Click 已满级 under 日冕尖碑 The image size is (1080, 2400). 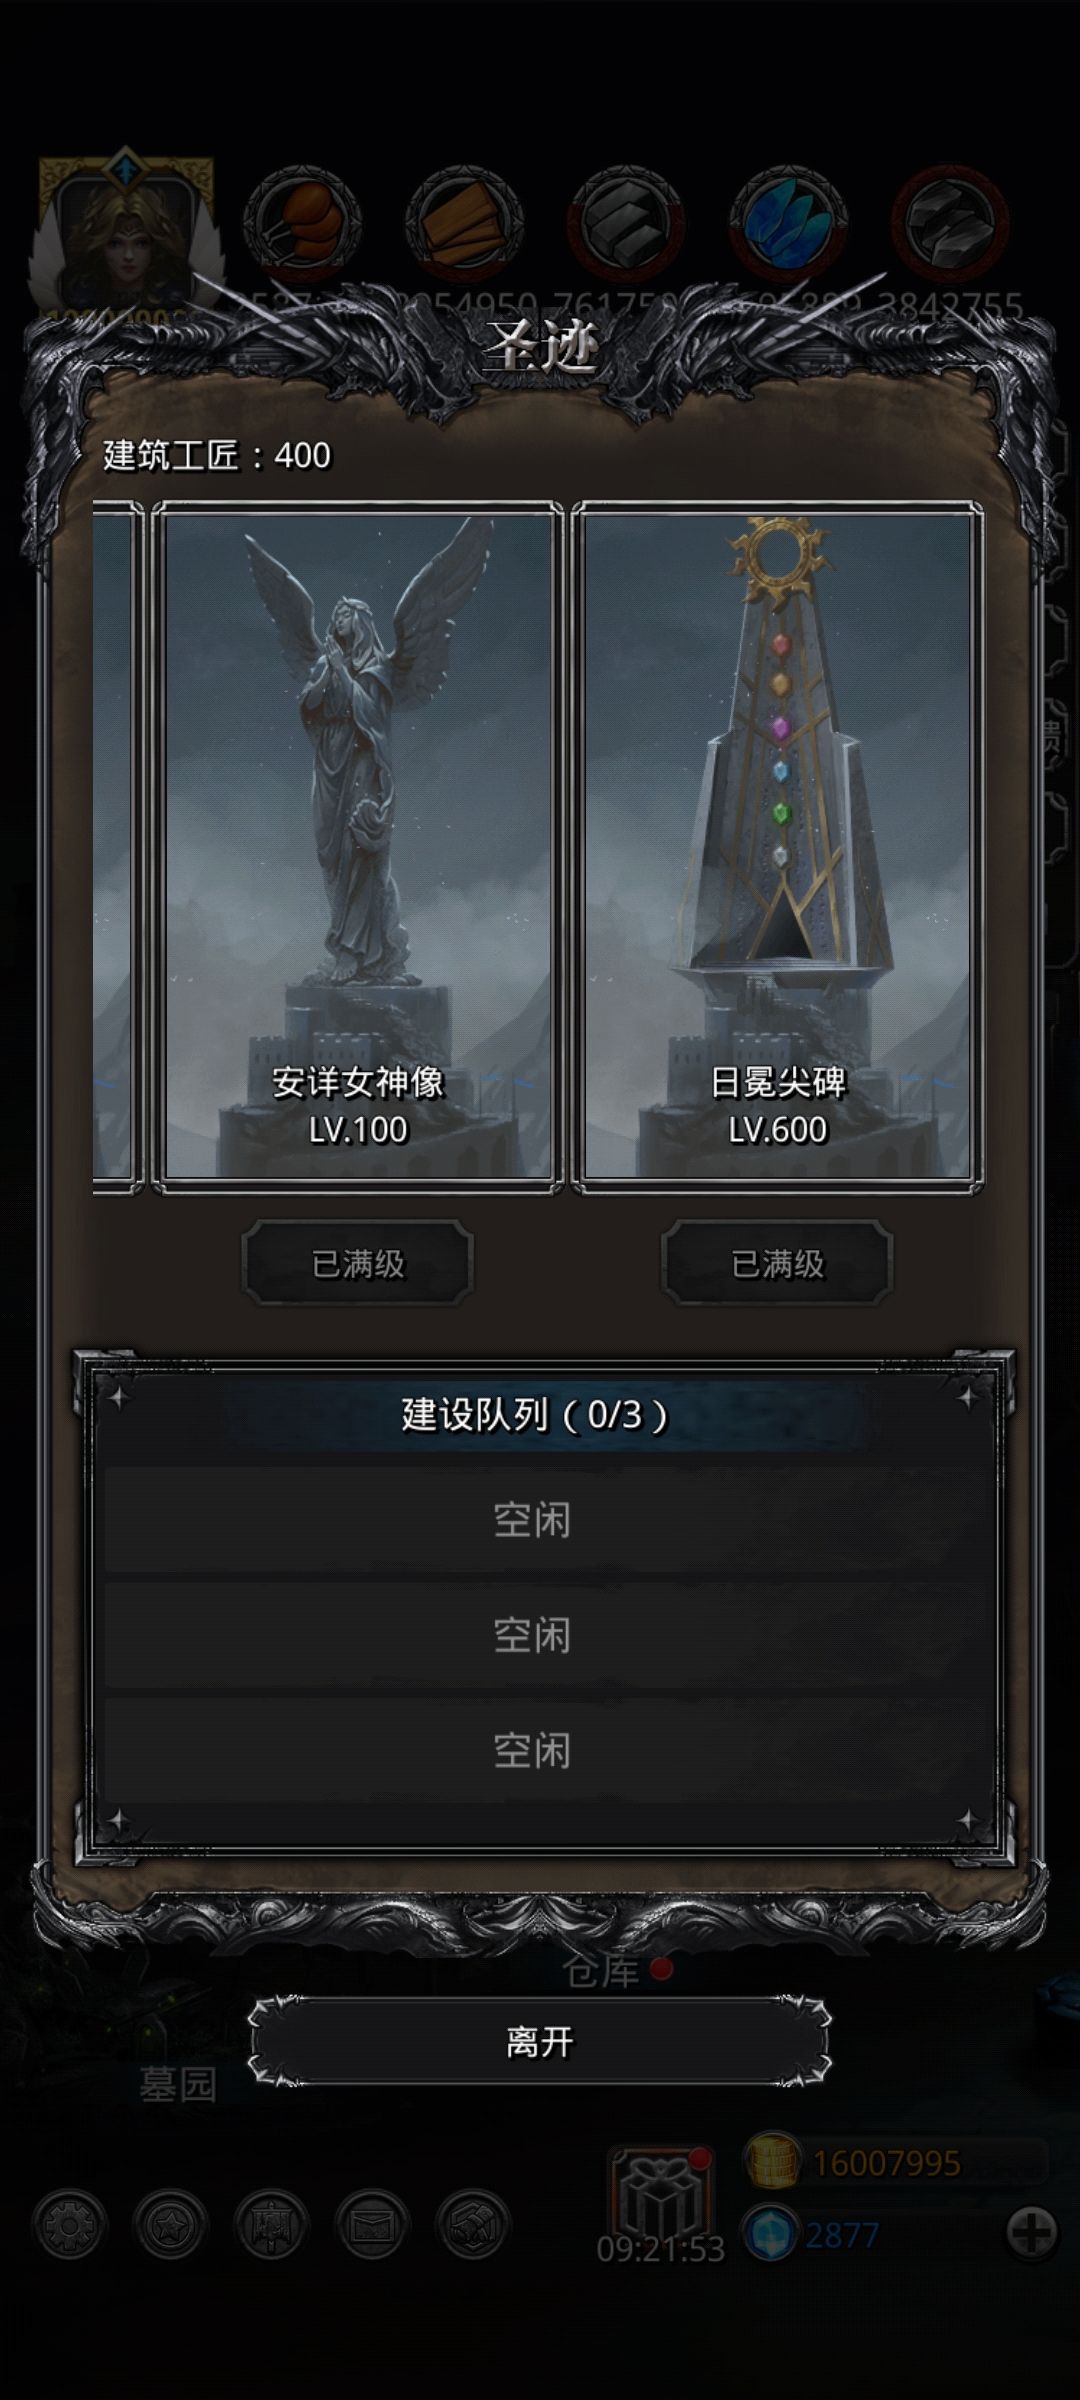[x=777, y=1263]
